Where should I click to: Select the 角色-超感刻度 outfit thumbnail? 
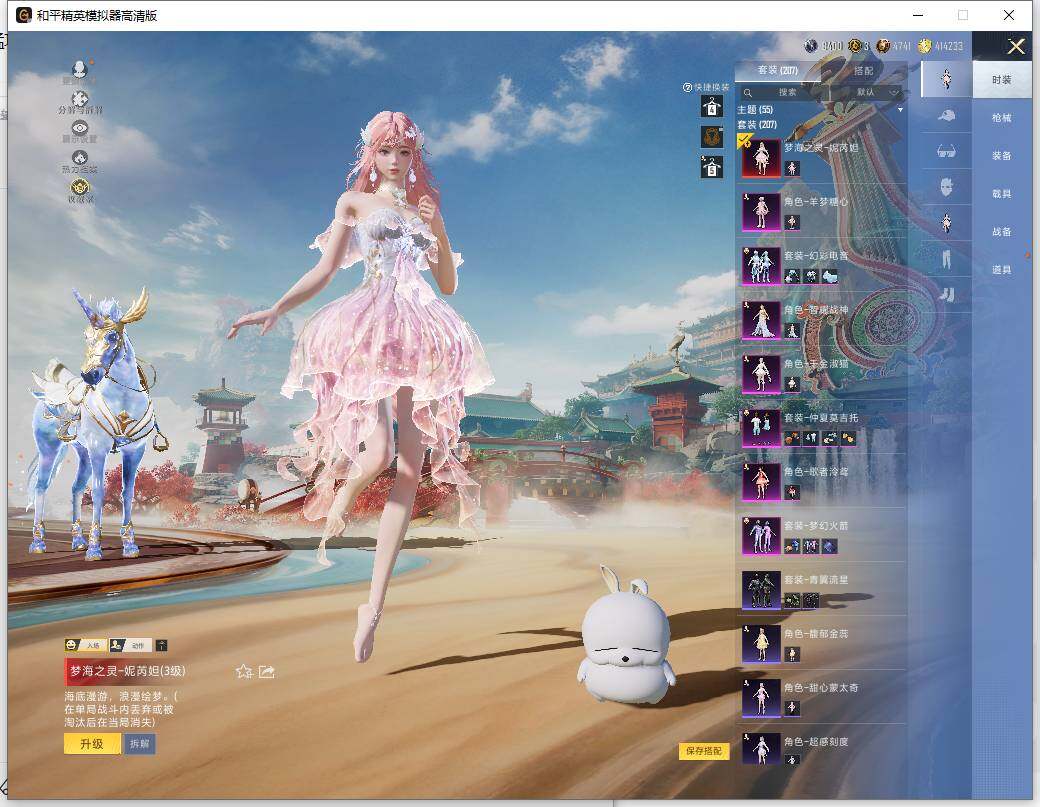(761, 749)
